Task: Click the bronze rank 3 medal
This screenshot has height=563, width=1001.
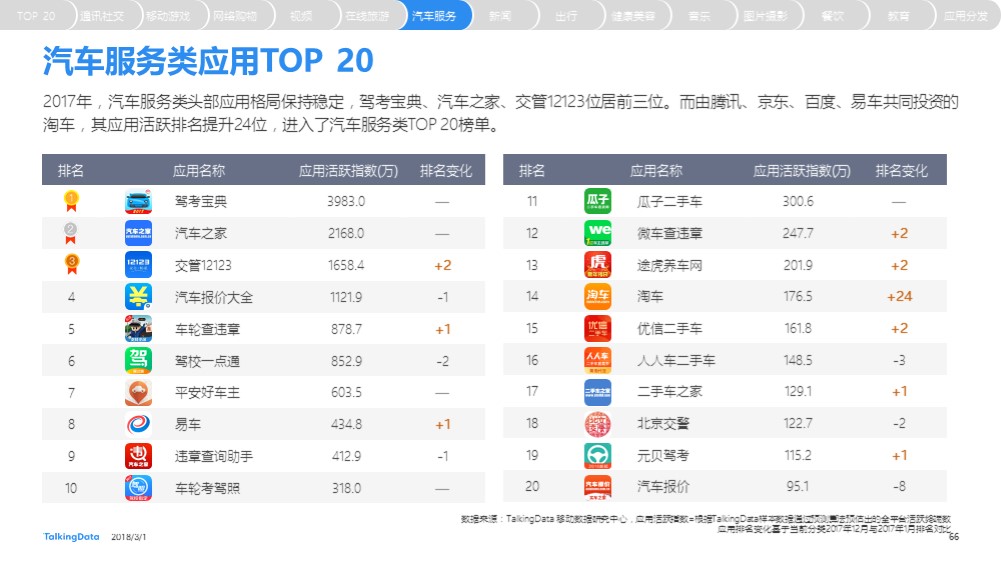Action: [x=72, y=264]
